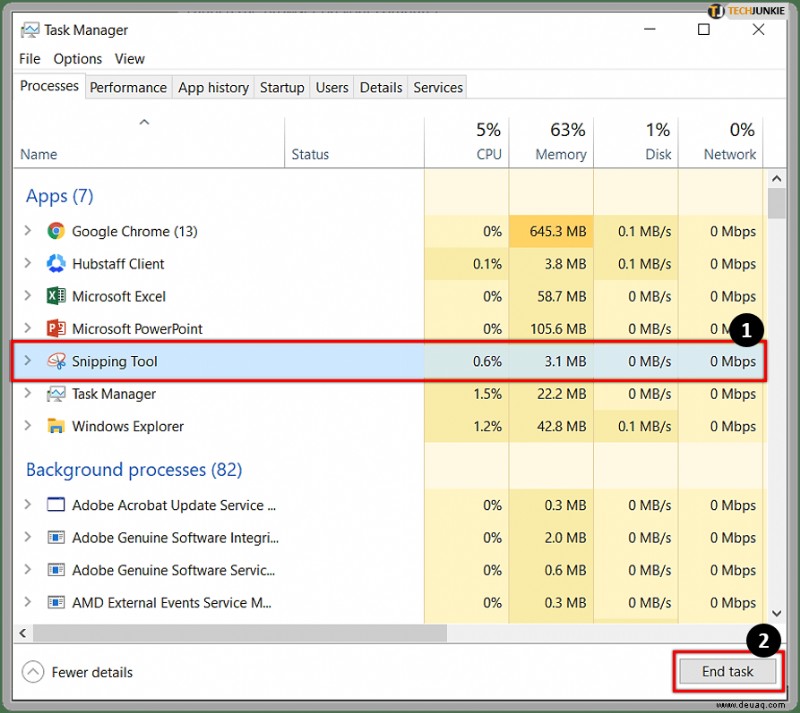
Task: Expand the Microsoft PowerPoint row
Action: (x=28, y=328)
